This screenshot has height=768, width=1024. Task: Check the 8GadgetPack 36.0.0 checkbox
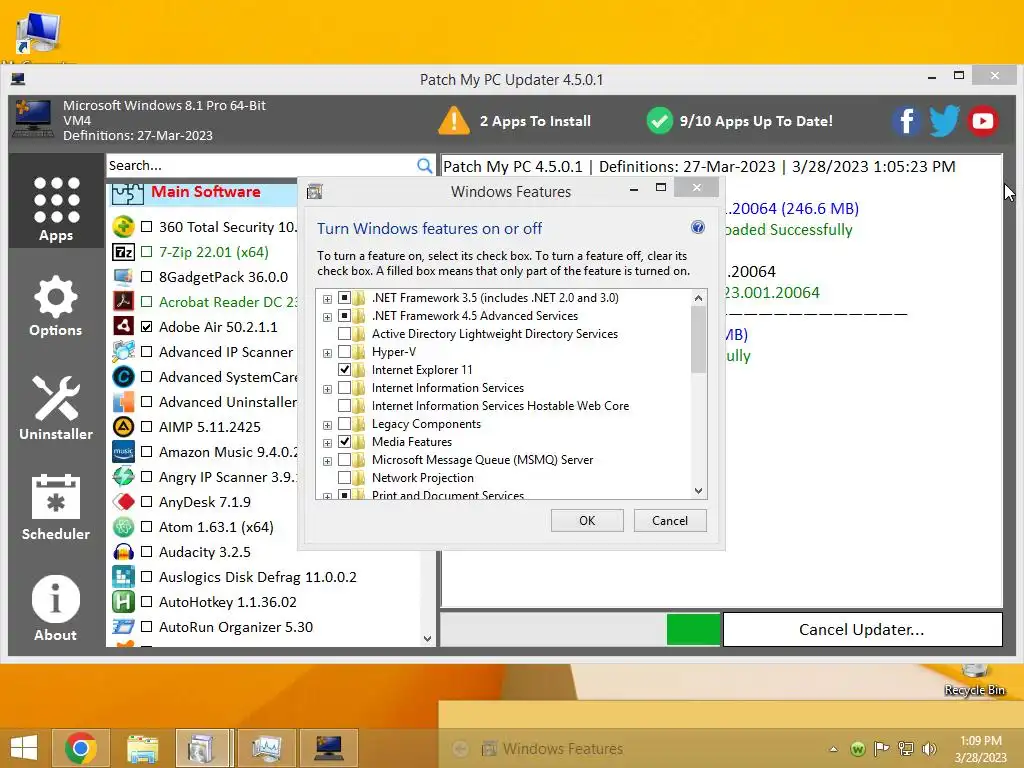coord(147,276)
